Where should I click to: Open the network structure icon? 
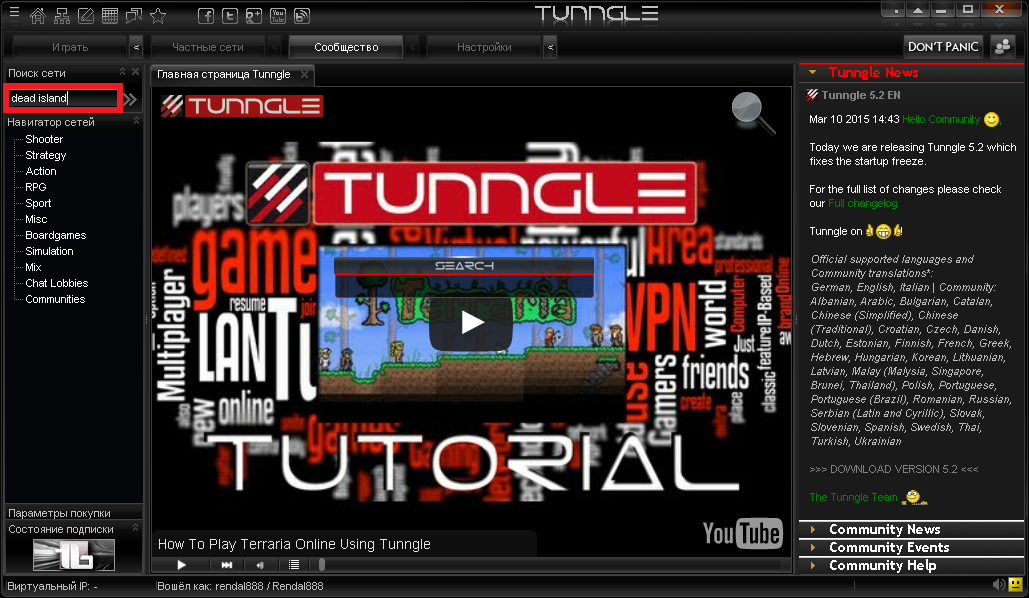pos(62,16)
